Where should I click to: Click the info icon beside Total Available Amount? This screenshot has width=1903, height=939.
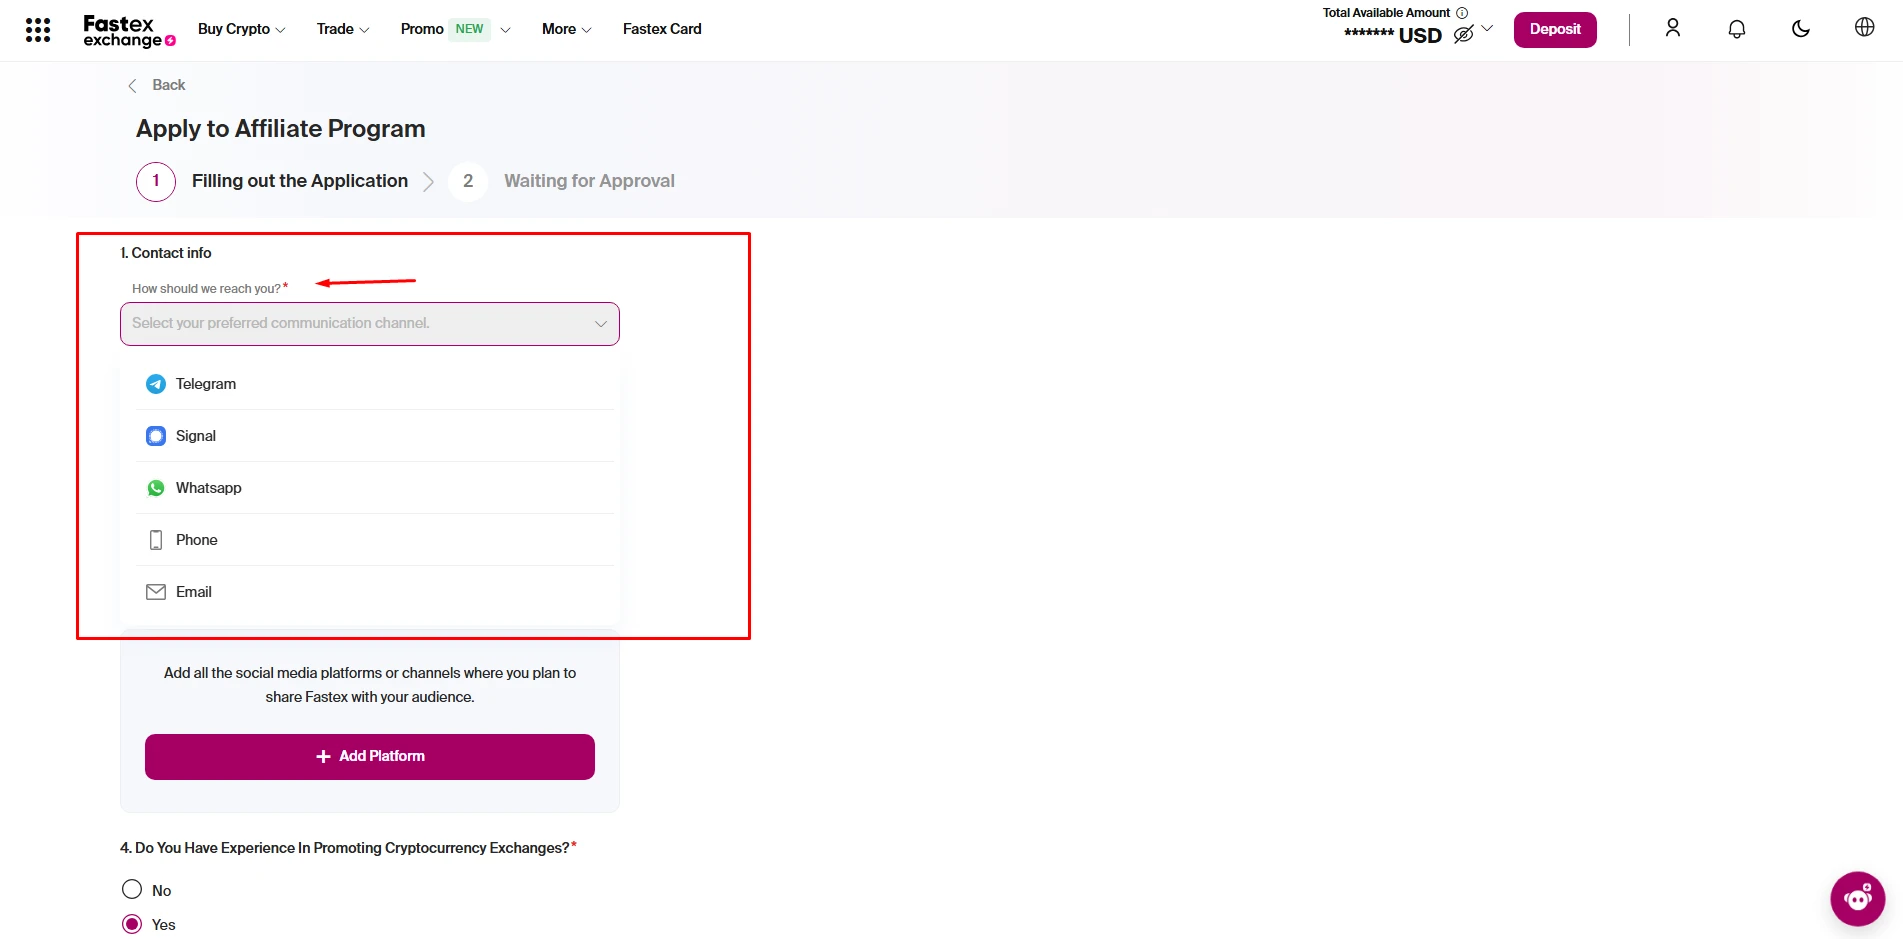coord(1462,13)
